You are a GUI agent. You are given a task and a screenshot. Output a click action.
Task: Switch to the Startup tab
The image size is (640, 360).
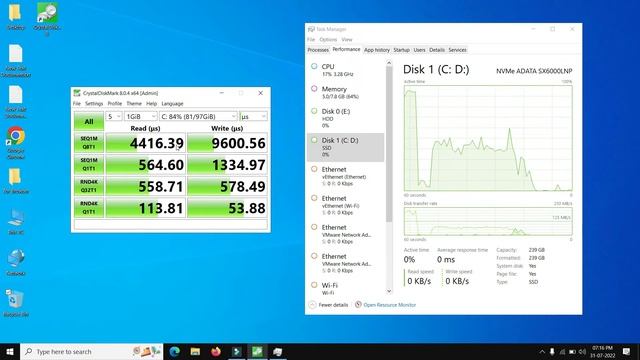pyautogui.click(x=401, y=50)
